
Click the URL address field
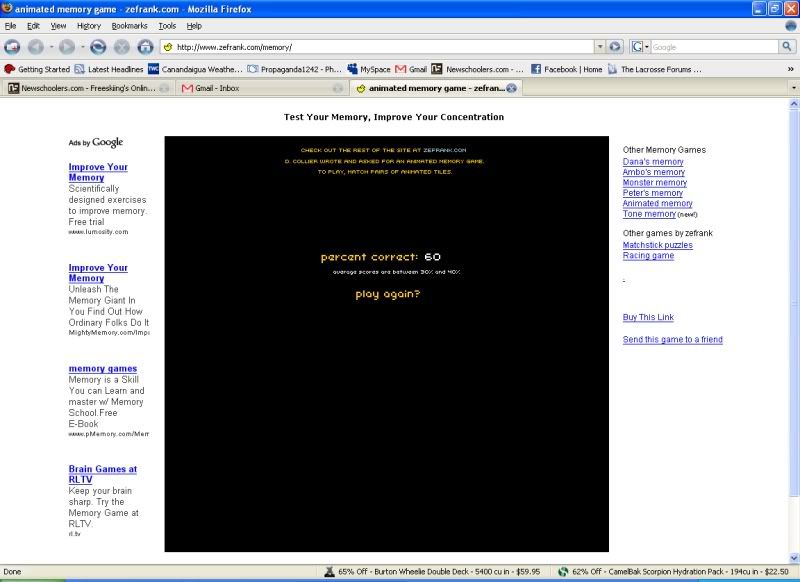378,47
